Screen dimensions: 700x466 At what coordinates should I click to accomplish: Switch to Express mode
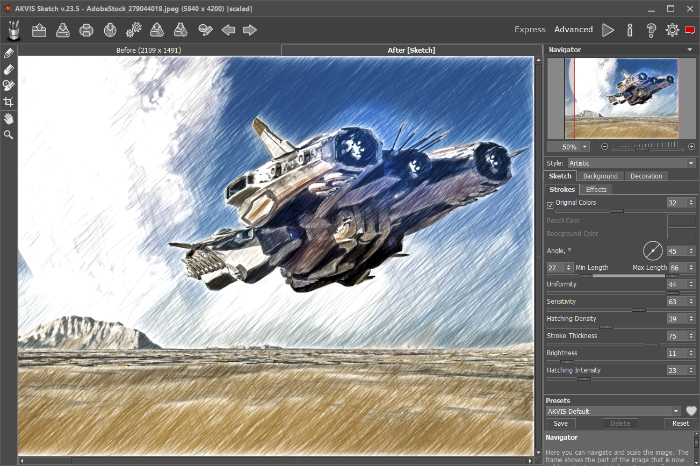(529, 30)
